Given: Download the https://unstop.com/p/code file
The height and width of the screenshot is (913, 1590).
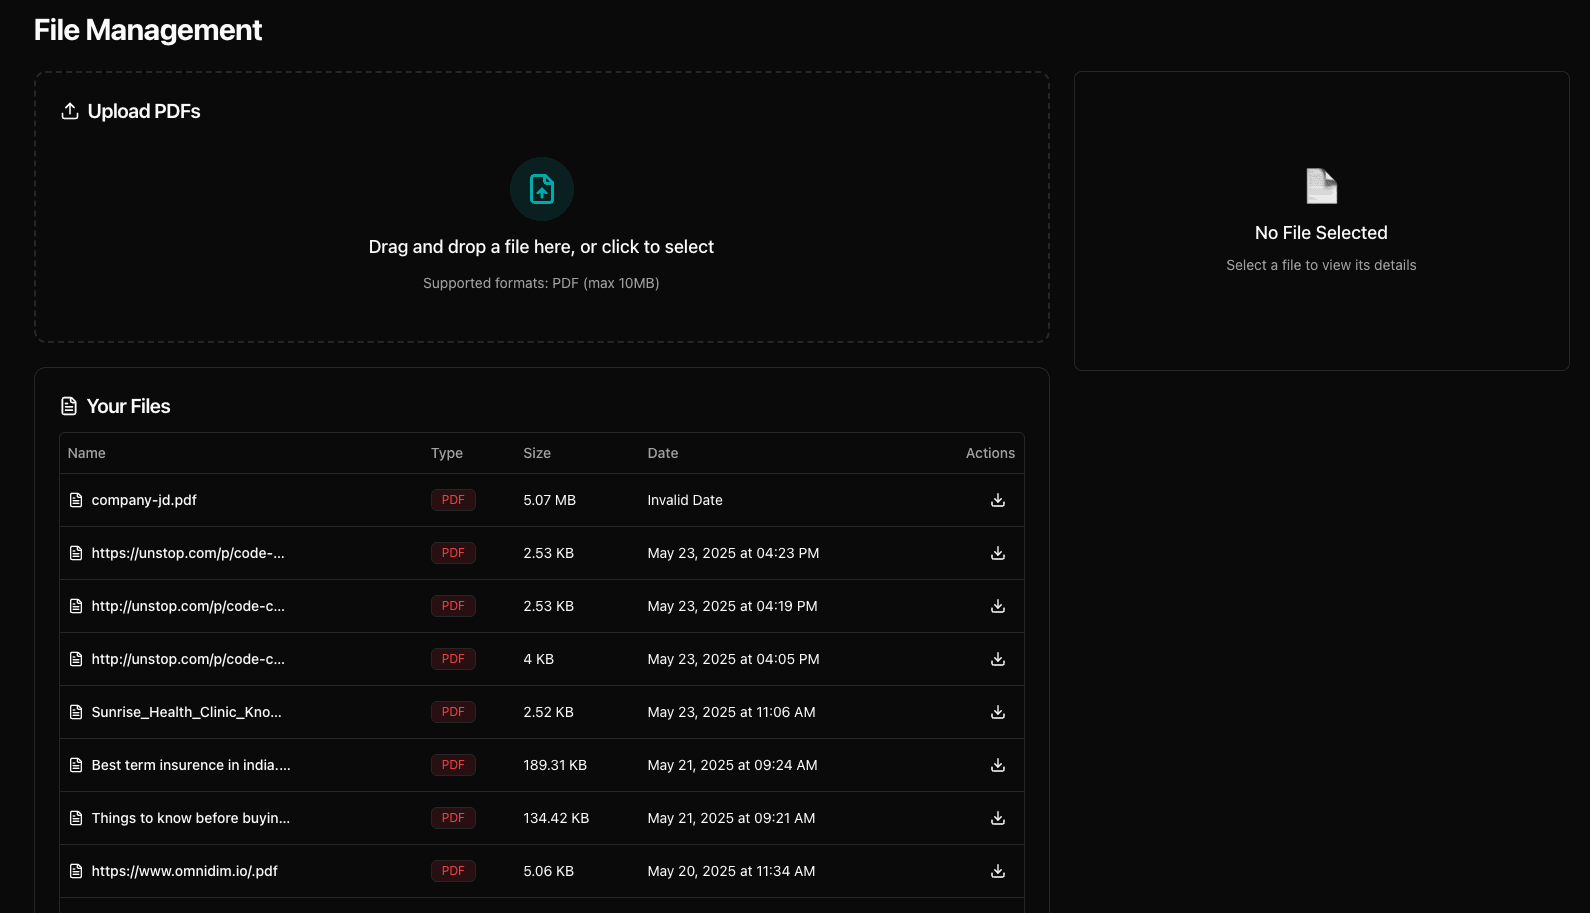Looking at the screenshot, I should (997, 553).
